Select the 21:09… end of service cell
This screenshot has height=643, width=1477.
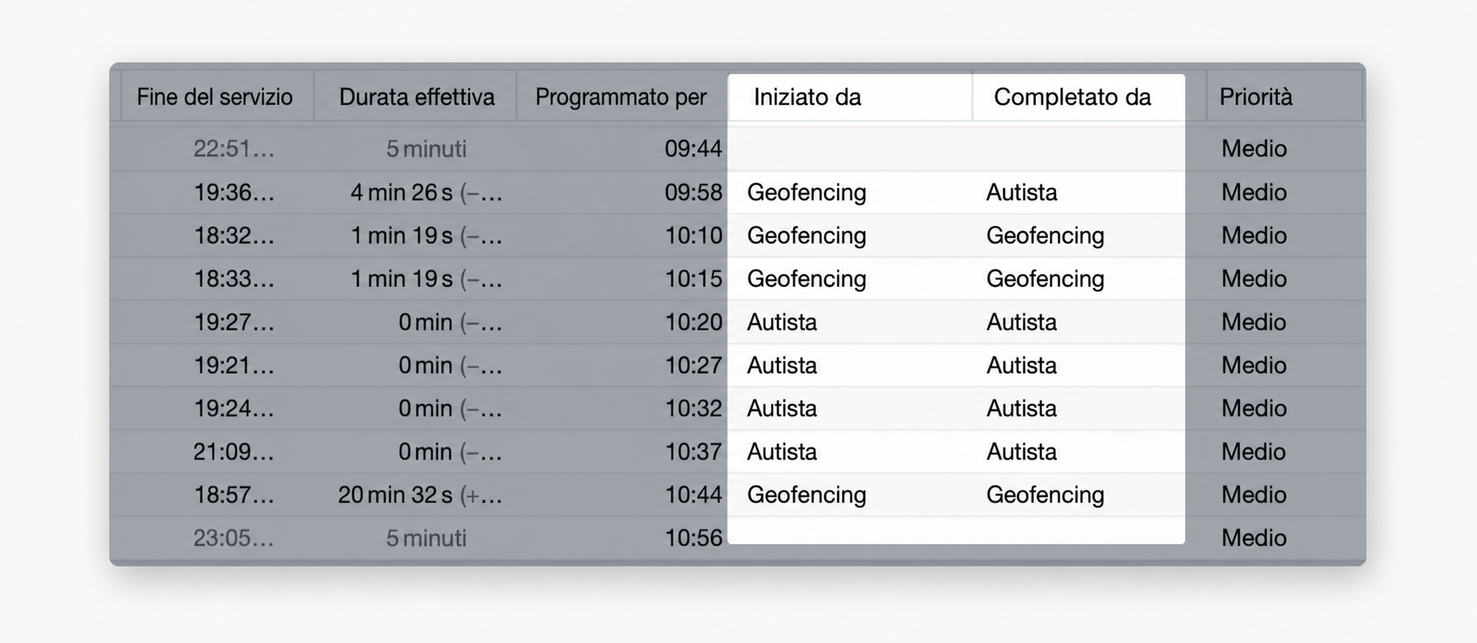pos(234,451)
